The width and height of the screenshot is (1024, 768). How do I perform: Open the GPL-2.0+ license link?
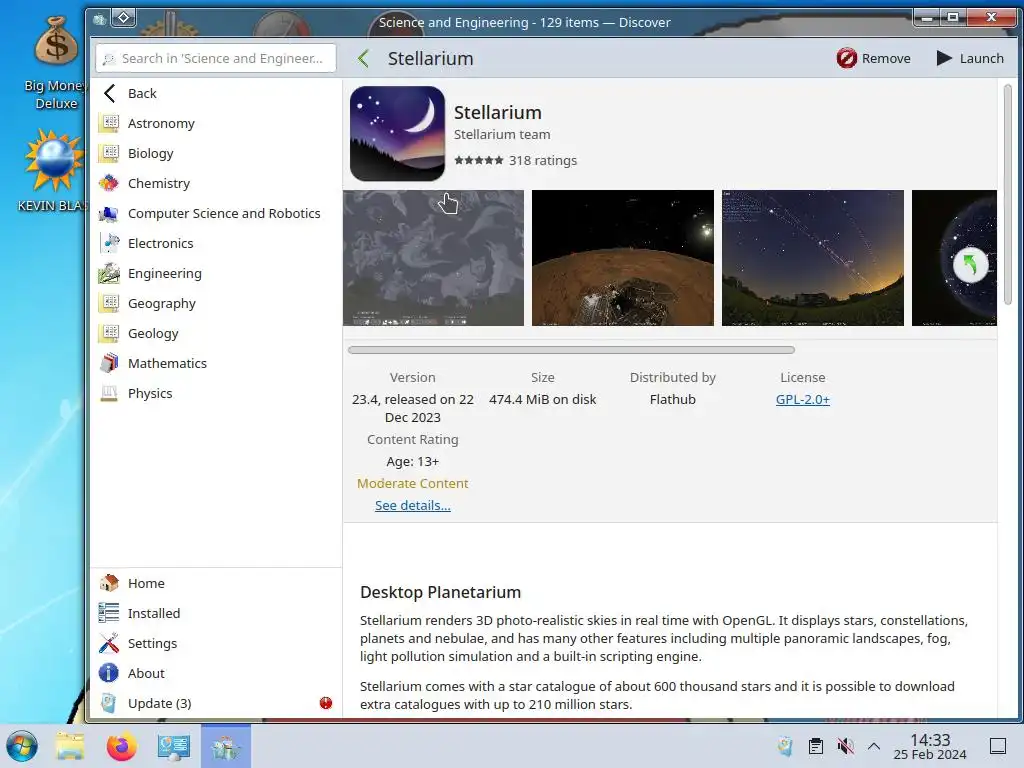803,399
